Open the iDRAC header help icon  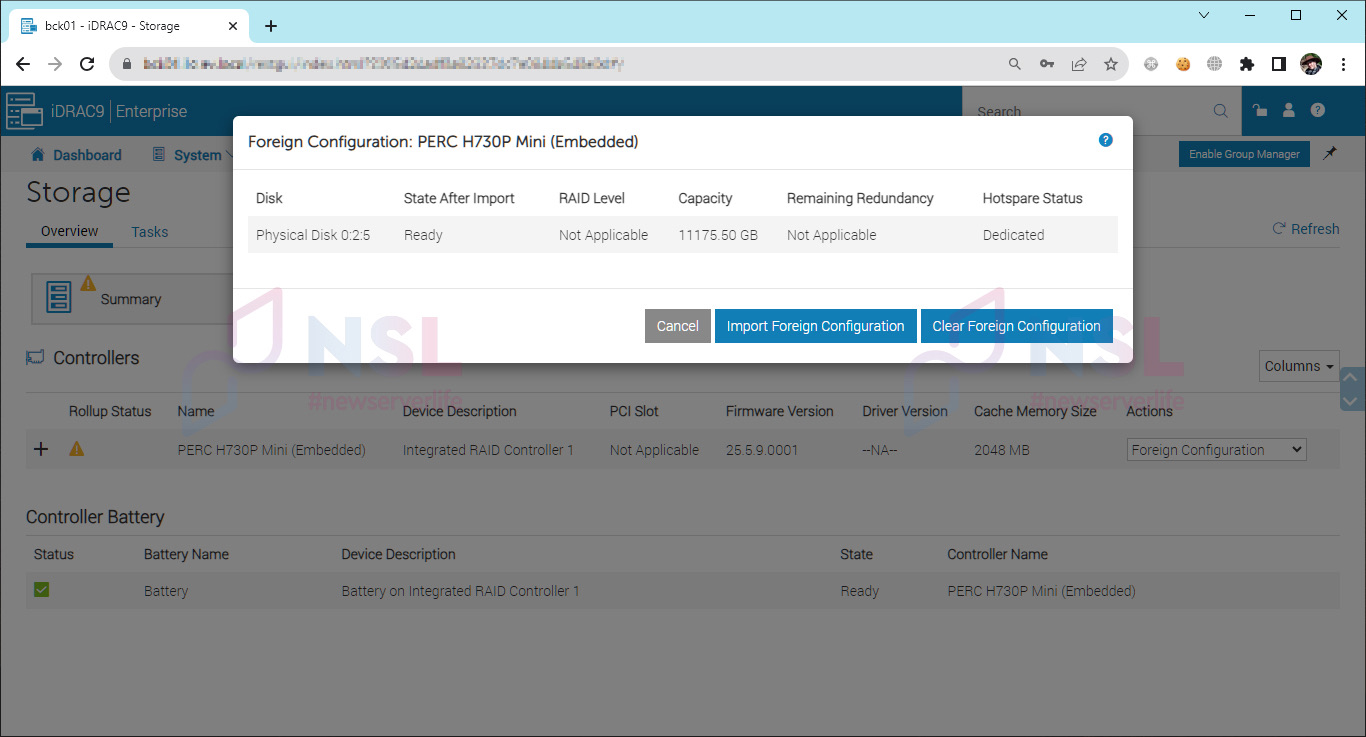click(x=1318, y=110)
